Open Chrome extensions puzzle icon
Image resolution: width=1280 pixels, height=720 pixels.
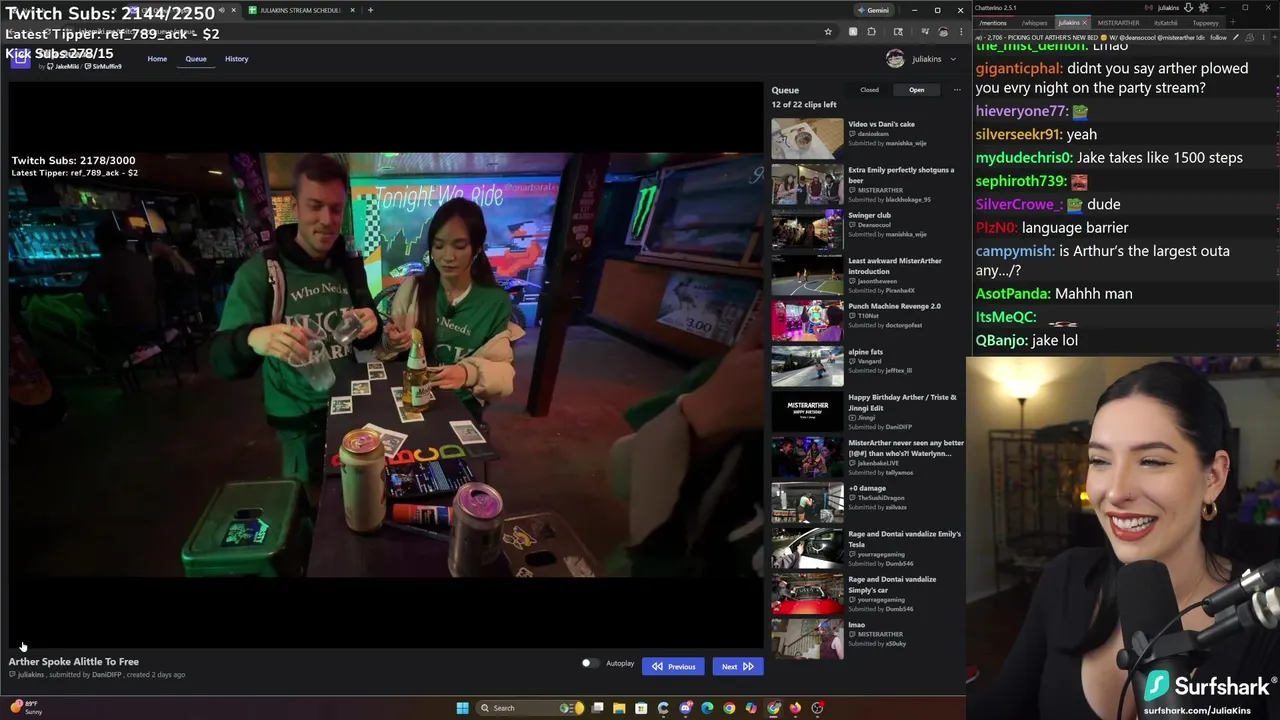coord(871,32)
